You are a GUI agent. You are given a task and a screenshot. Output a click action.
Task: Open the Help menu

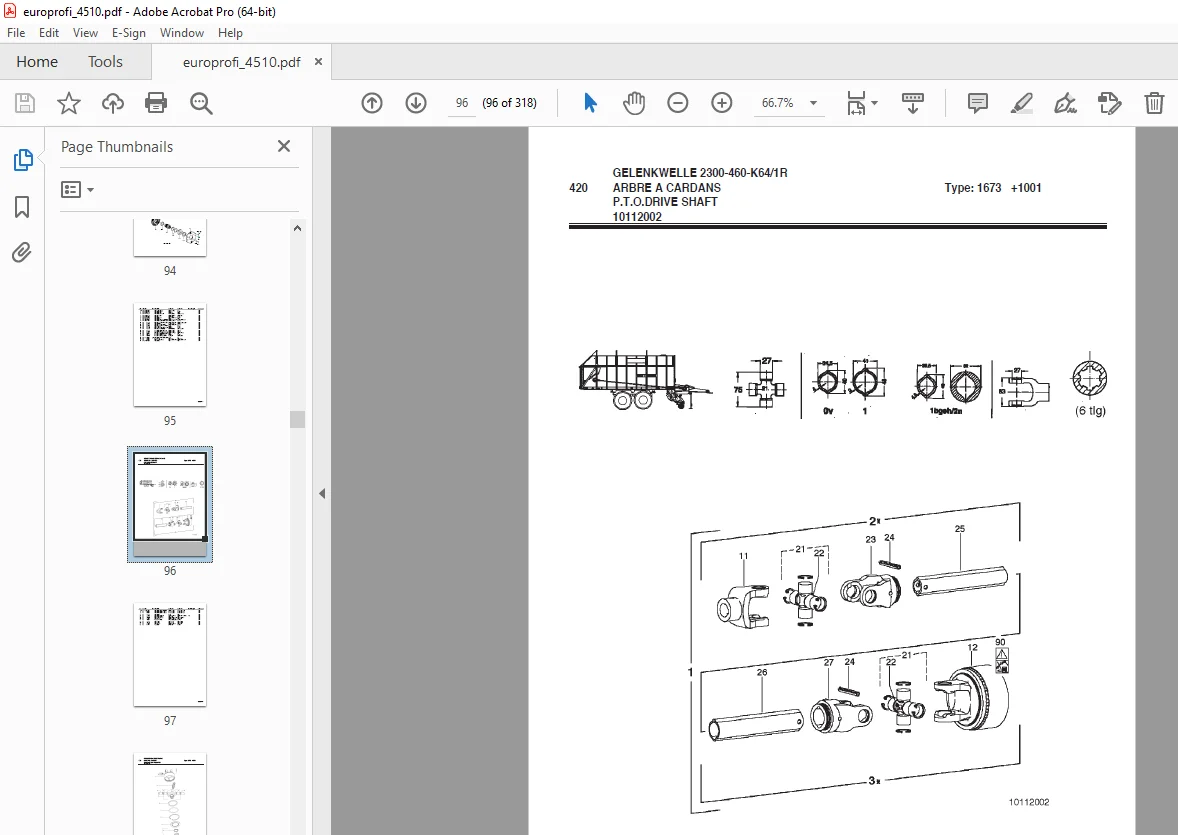pos(230,33)
